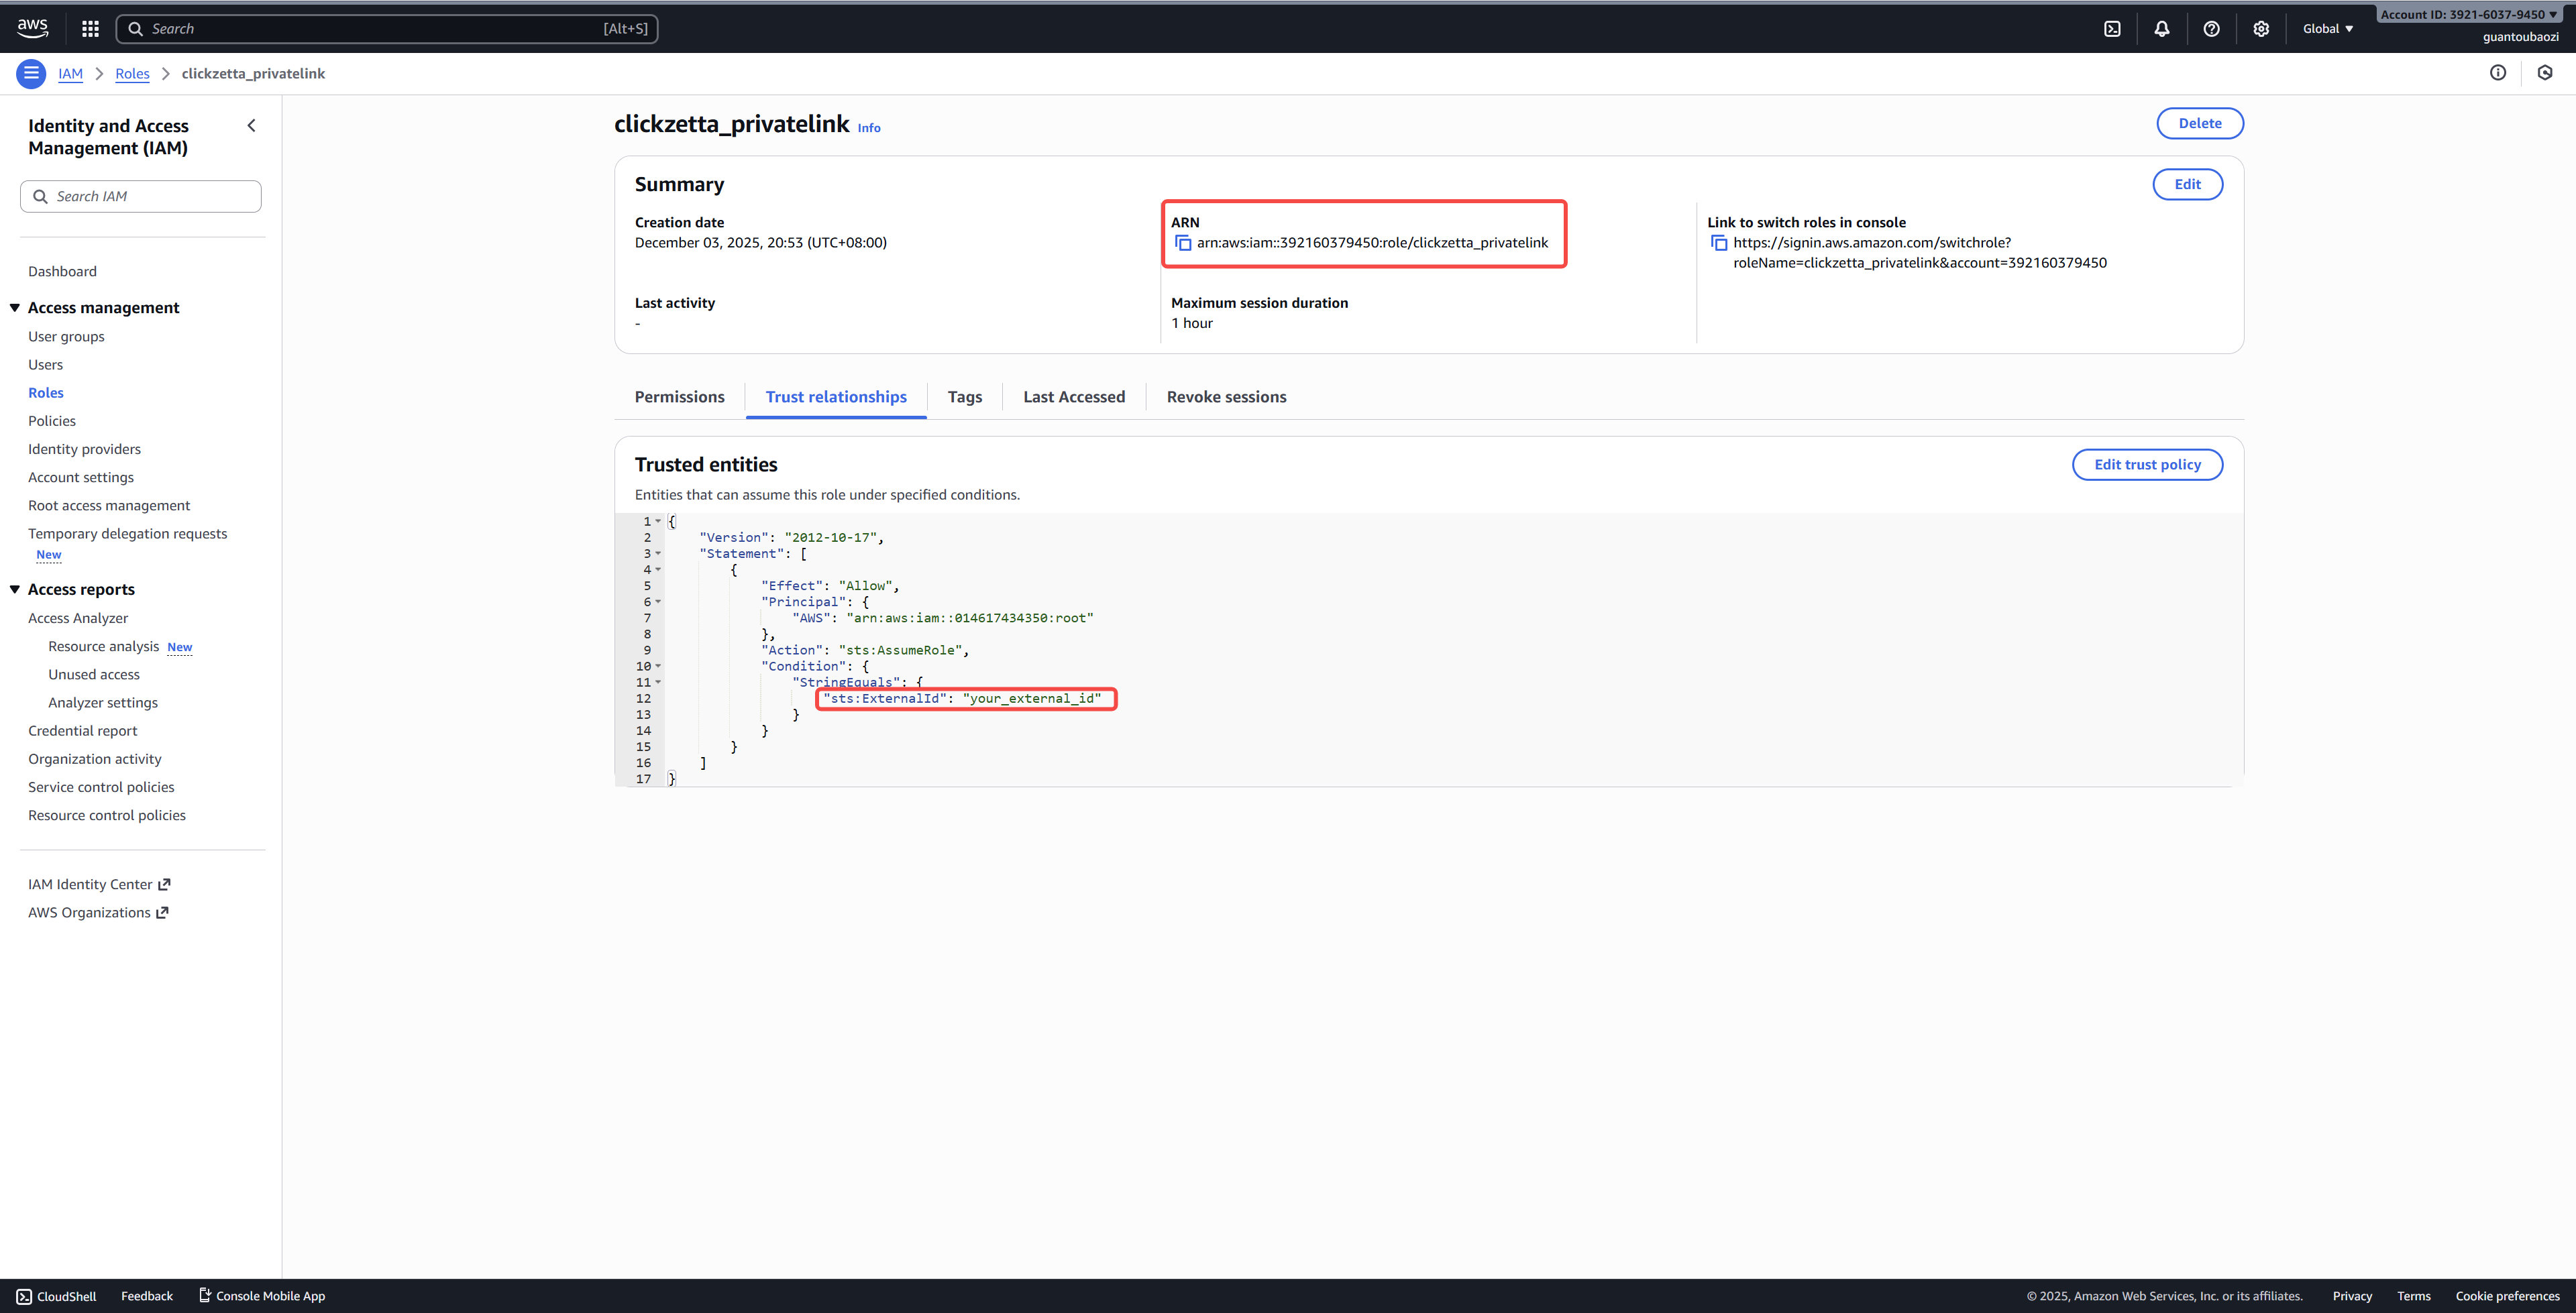Open the notifications bell
This screenshot has height=1313, width=2576.
(2161, 29)
